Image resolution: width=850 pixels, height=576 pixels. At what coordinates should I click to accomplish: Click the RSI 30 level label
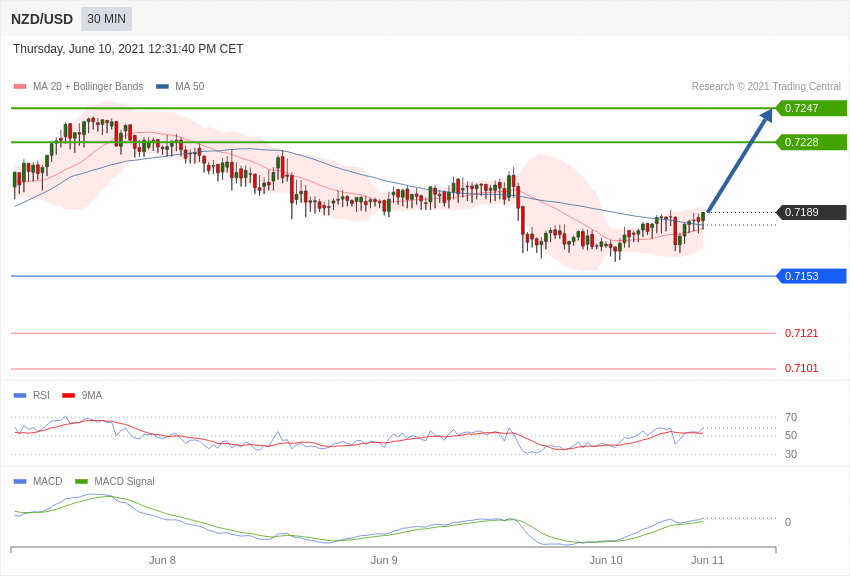point(791,454)
